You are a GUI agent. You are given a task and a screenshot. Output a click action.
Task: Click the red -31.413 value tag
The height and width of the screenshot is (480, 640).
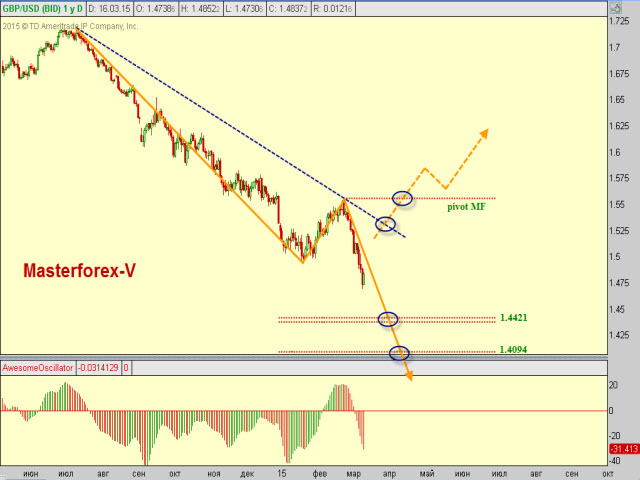click(x=624, y=449)
